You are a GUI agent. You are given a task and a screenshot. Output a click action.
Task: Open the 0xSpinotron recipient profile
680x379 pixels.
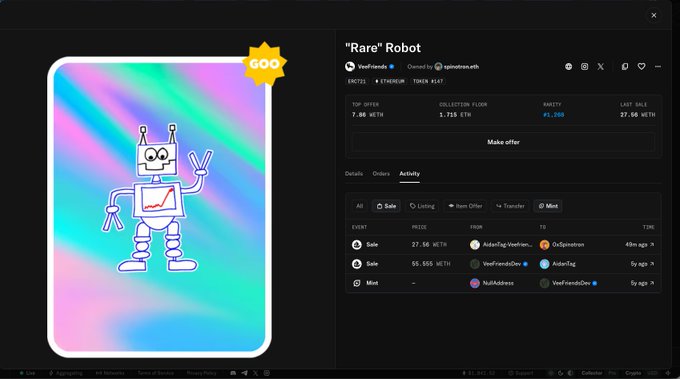point(568,245)
